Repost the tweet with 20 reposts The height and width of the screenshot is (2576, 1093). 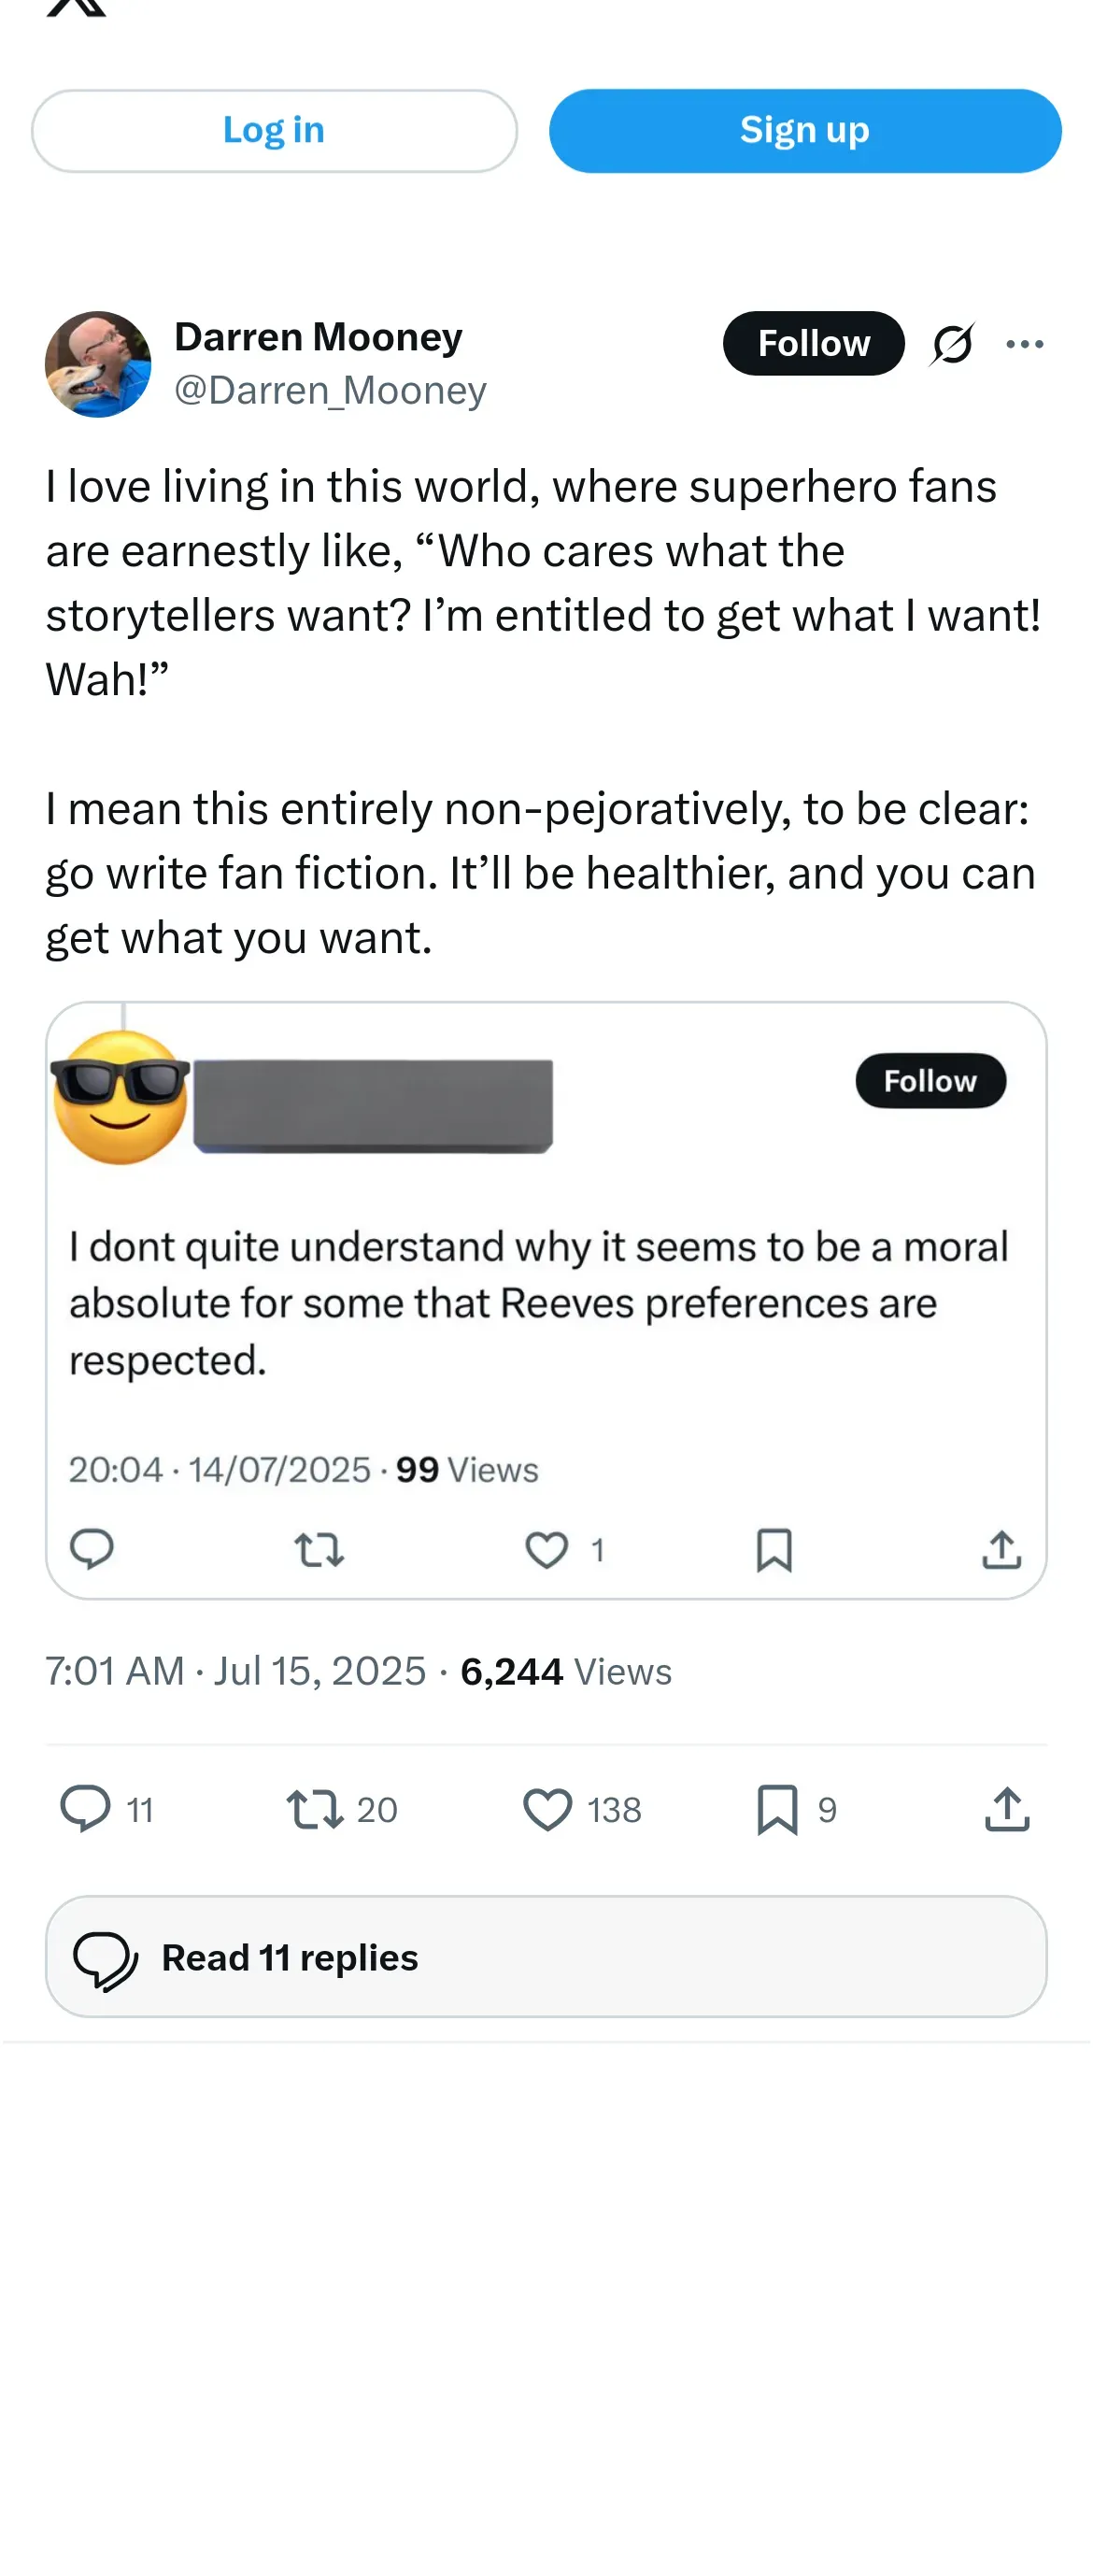pyautogui.click(x=316, y=1809)
